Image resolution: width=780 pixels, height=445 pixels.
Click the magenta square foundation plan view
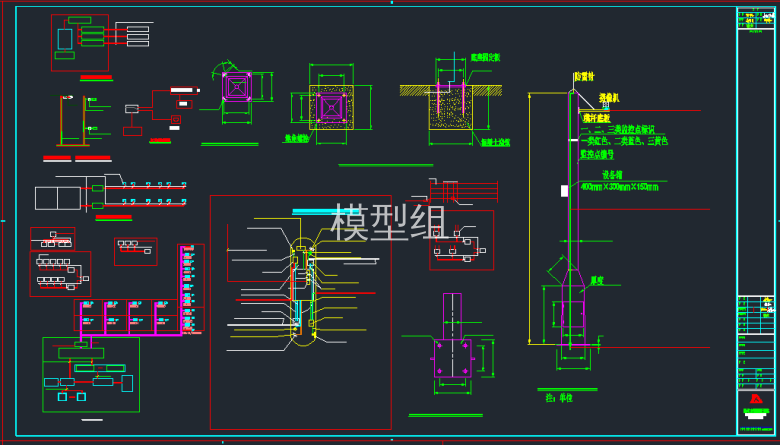(329, 106)
